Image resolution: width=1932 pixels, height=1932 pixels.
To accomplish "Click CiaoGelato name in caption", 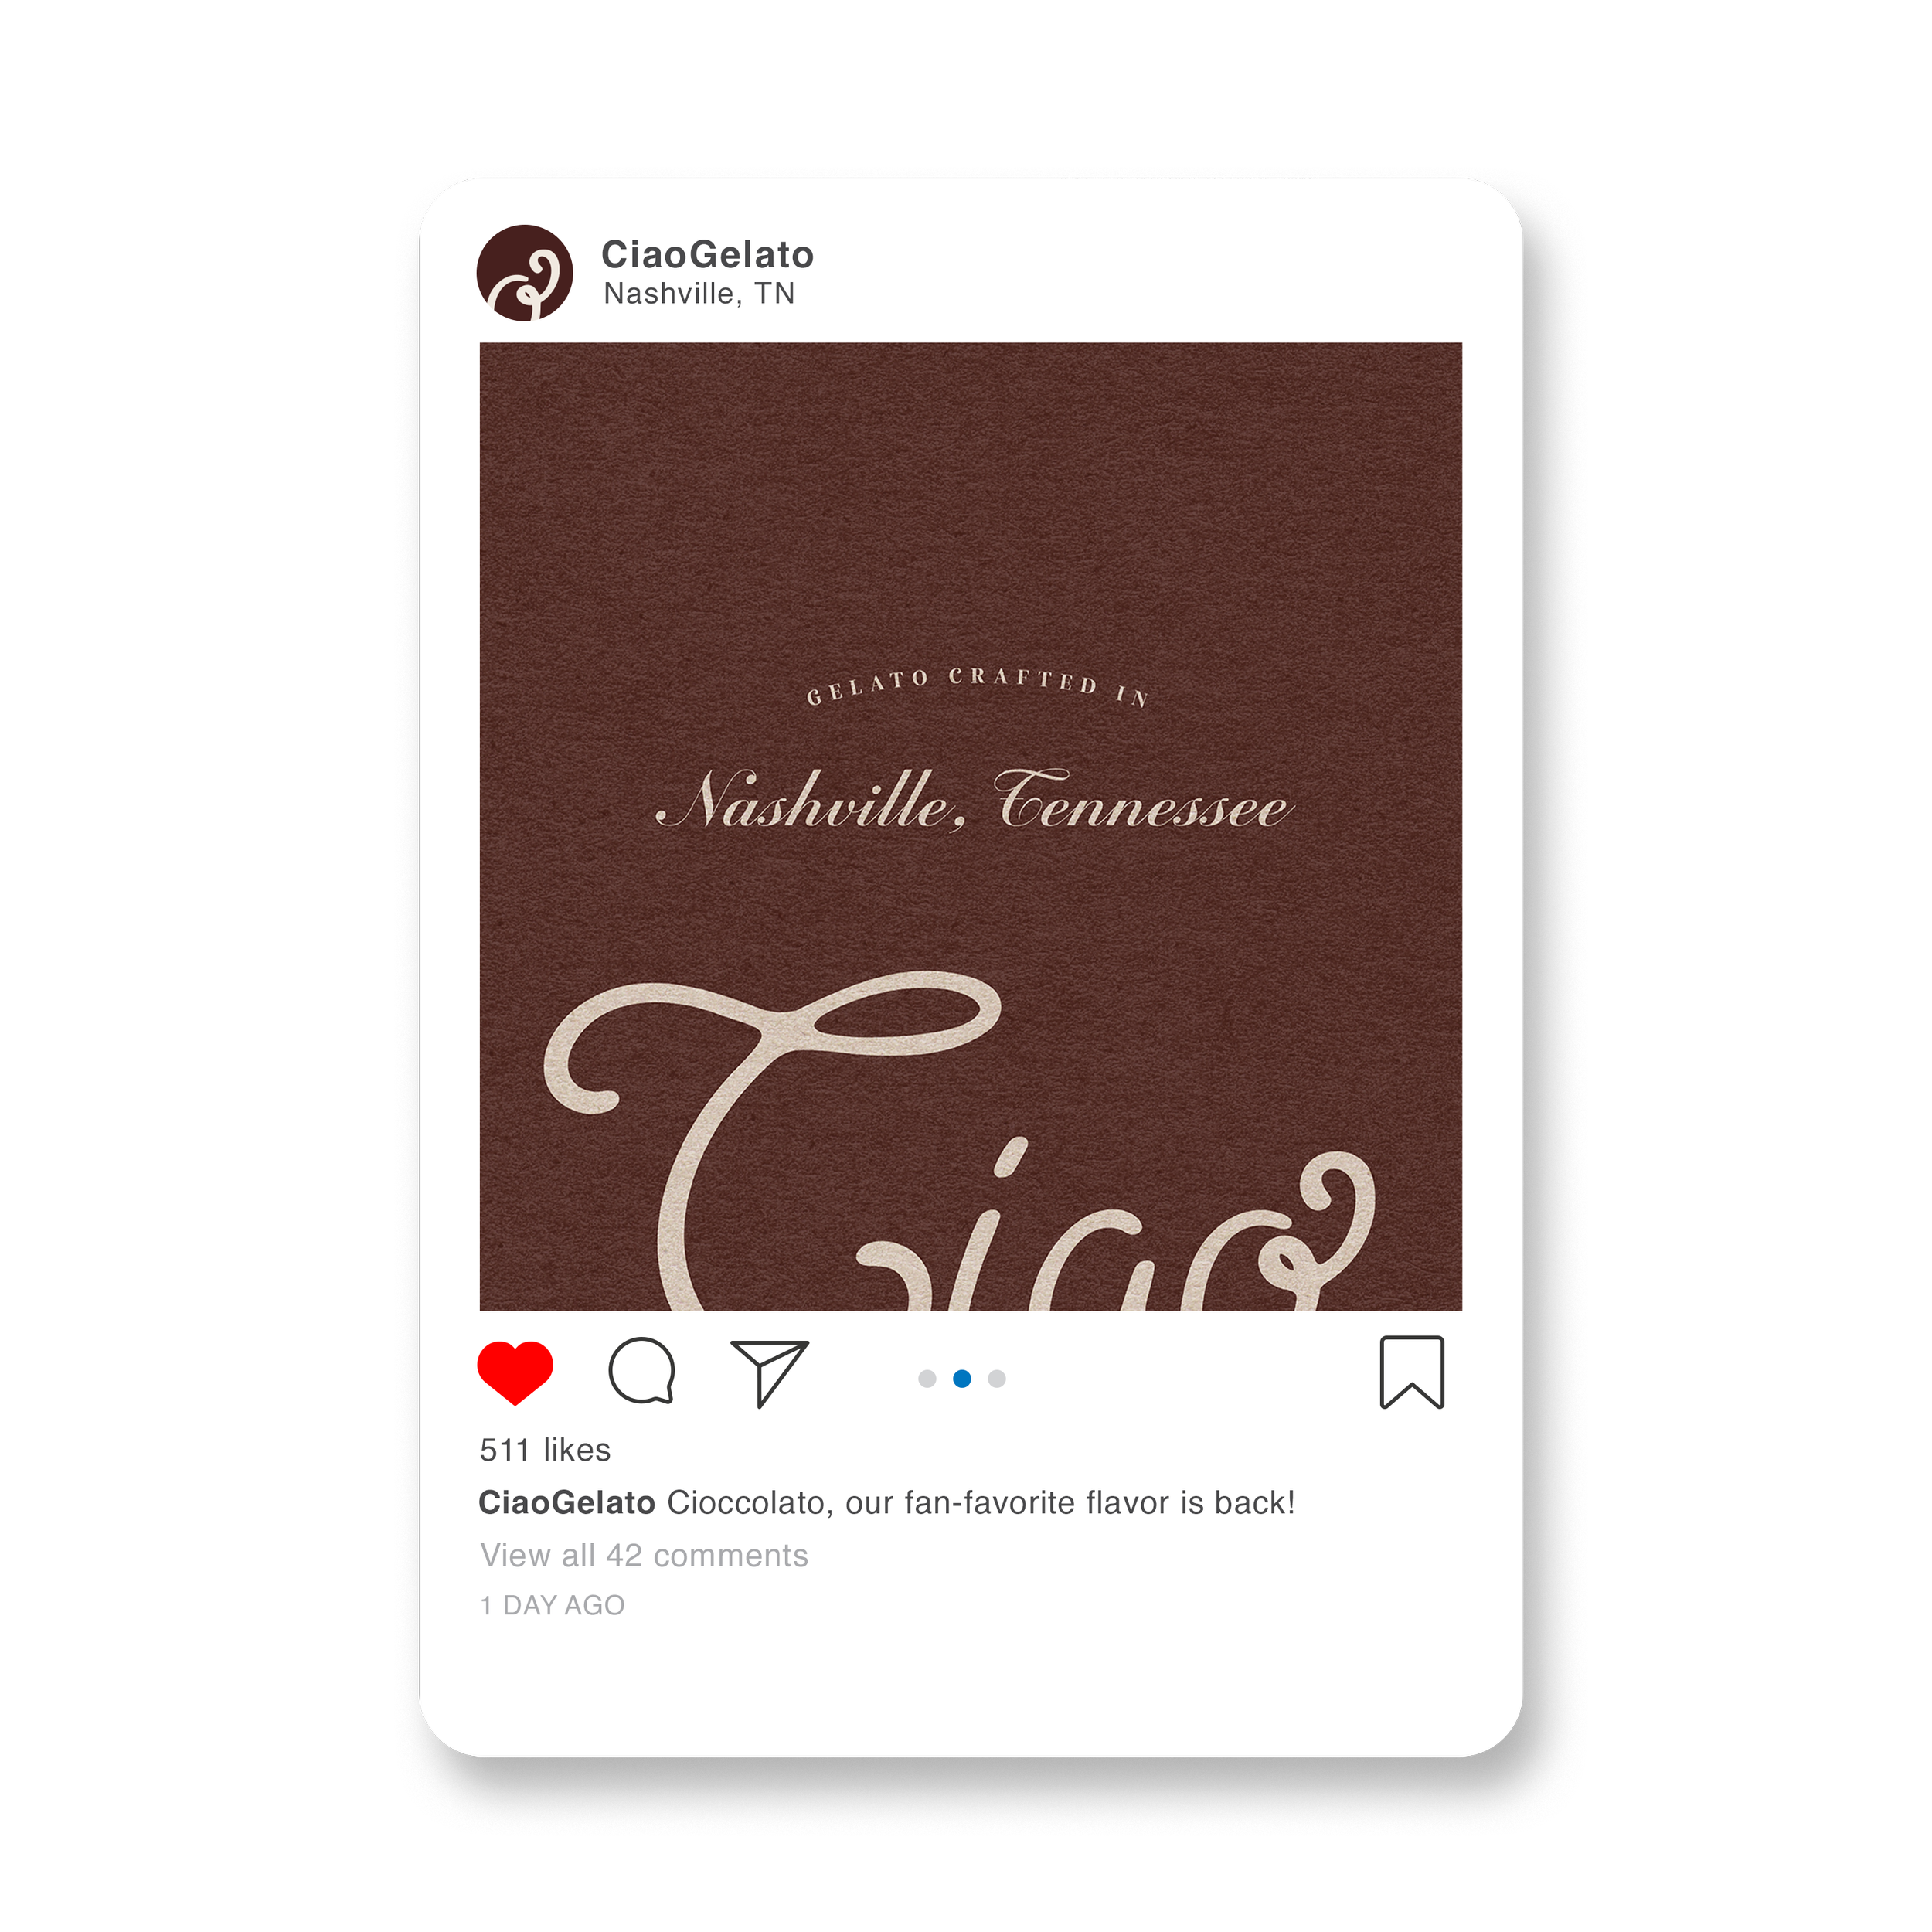I will (x=567, y=1503).
